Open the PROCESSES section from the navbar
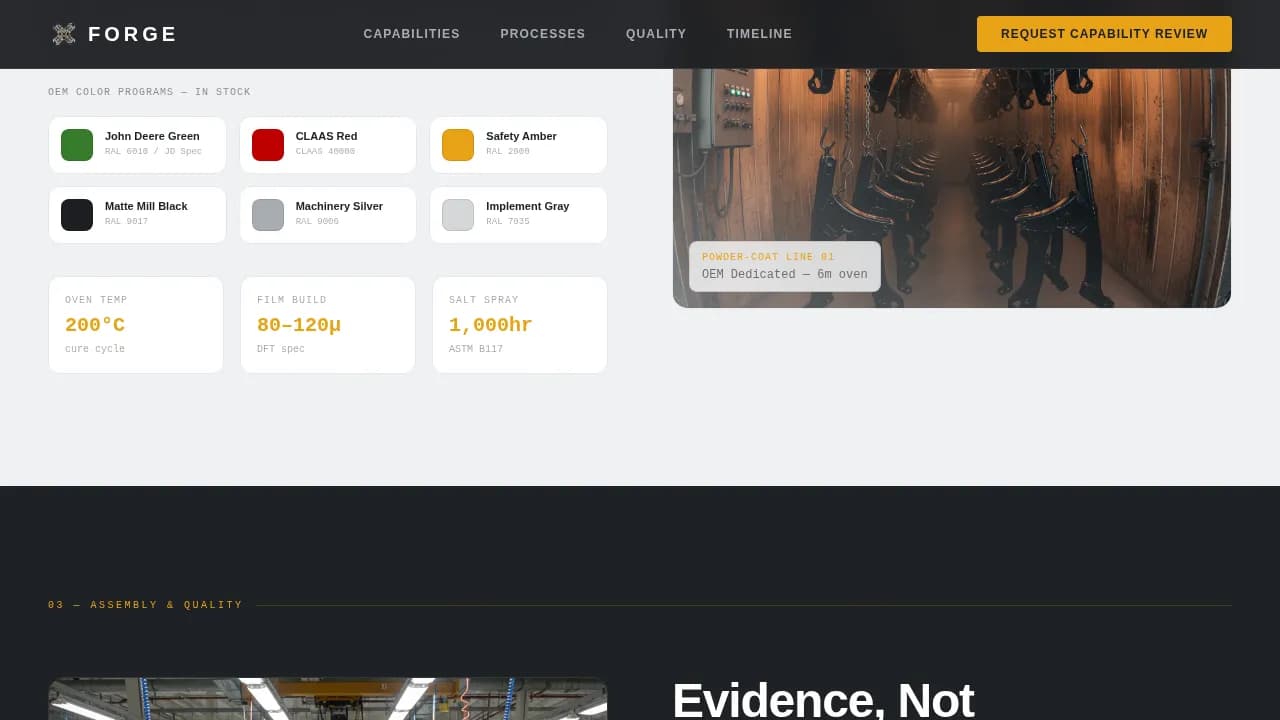Image resolution: width=1280 pixels, height=720 pixels. pos(543,33)
